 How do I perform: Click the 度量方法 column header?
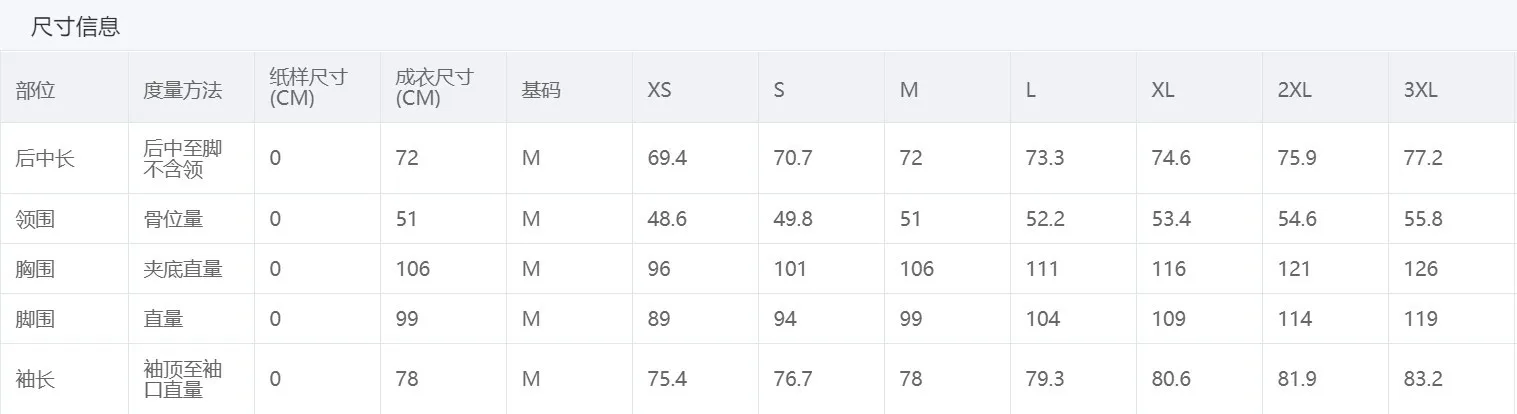(x=182, y=90)
